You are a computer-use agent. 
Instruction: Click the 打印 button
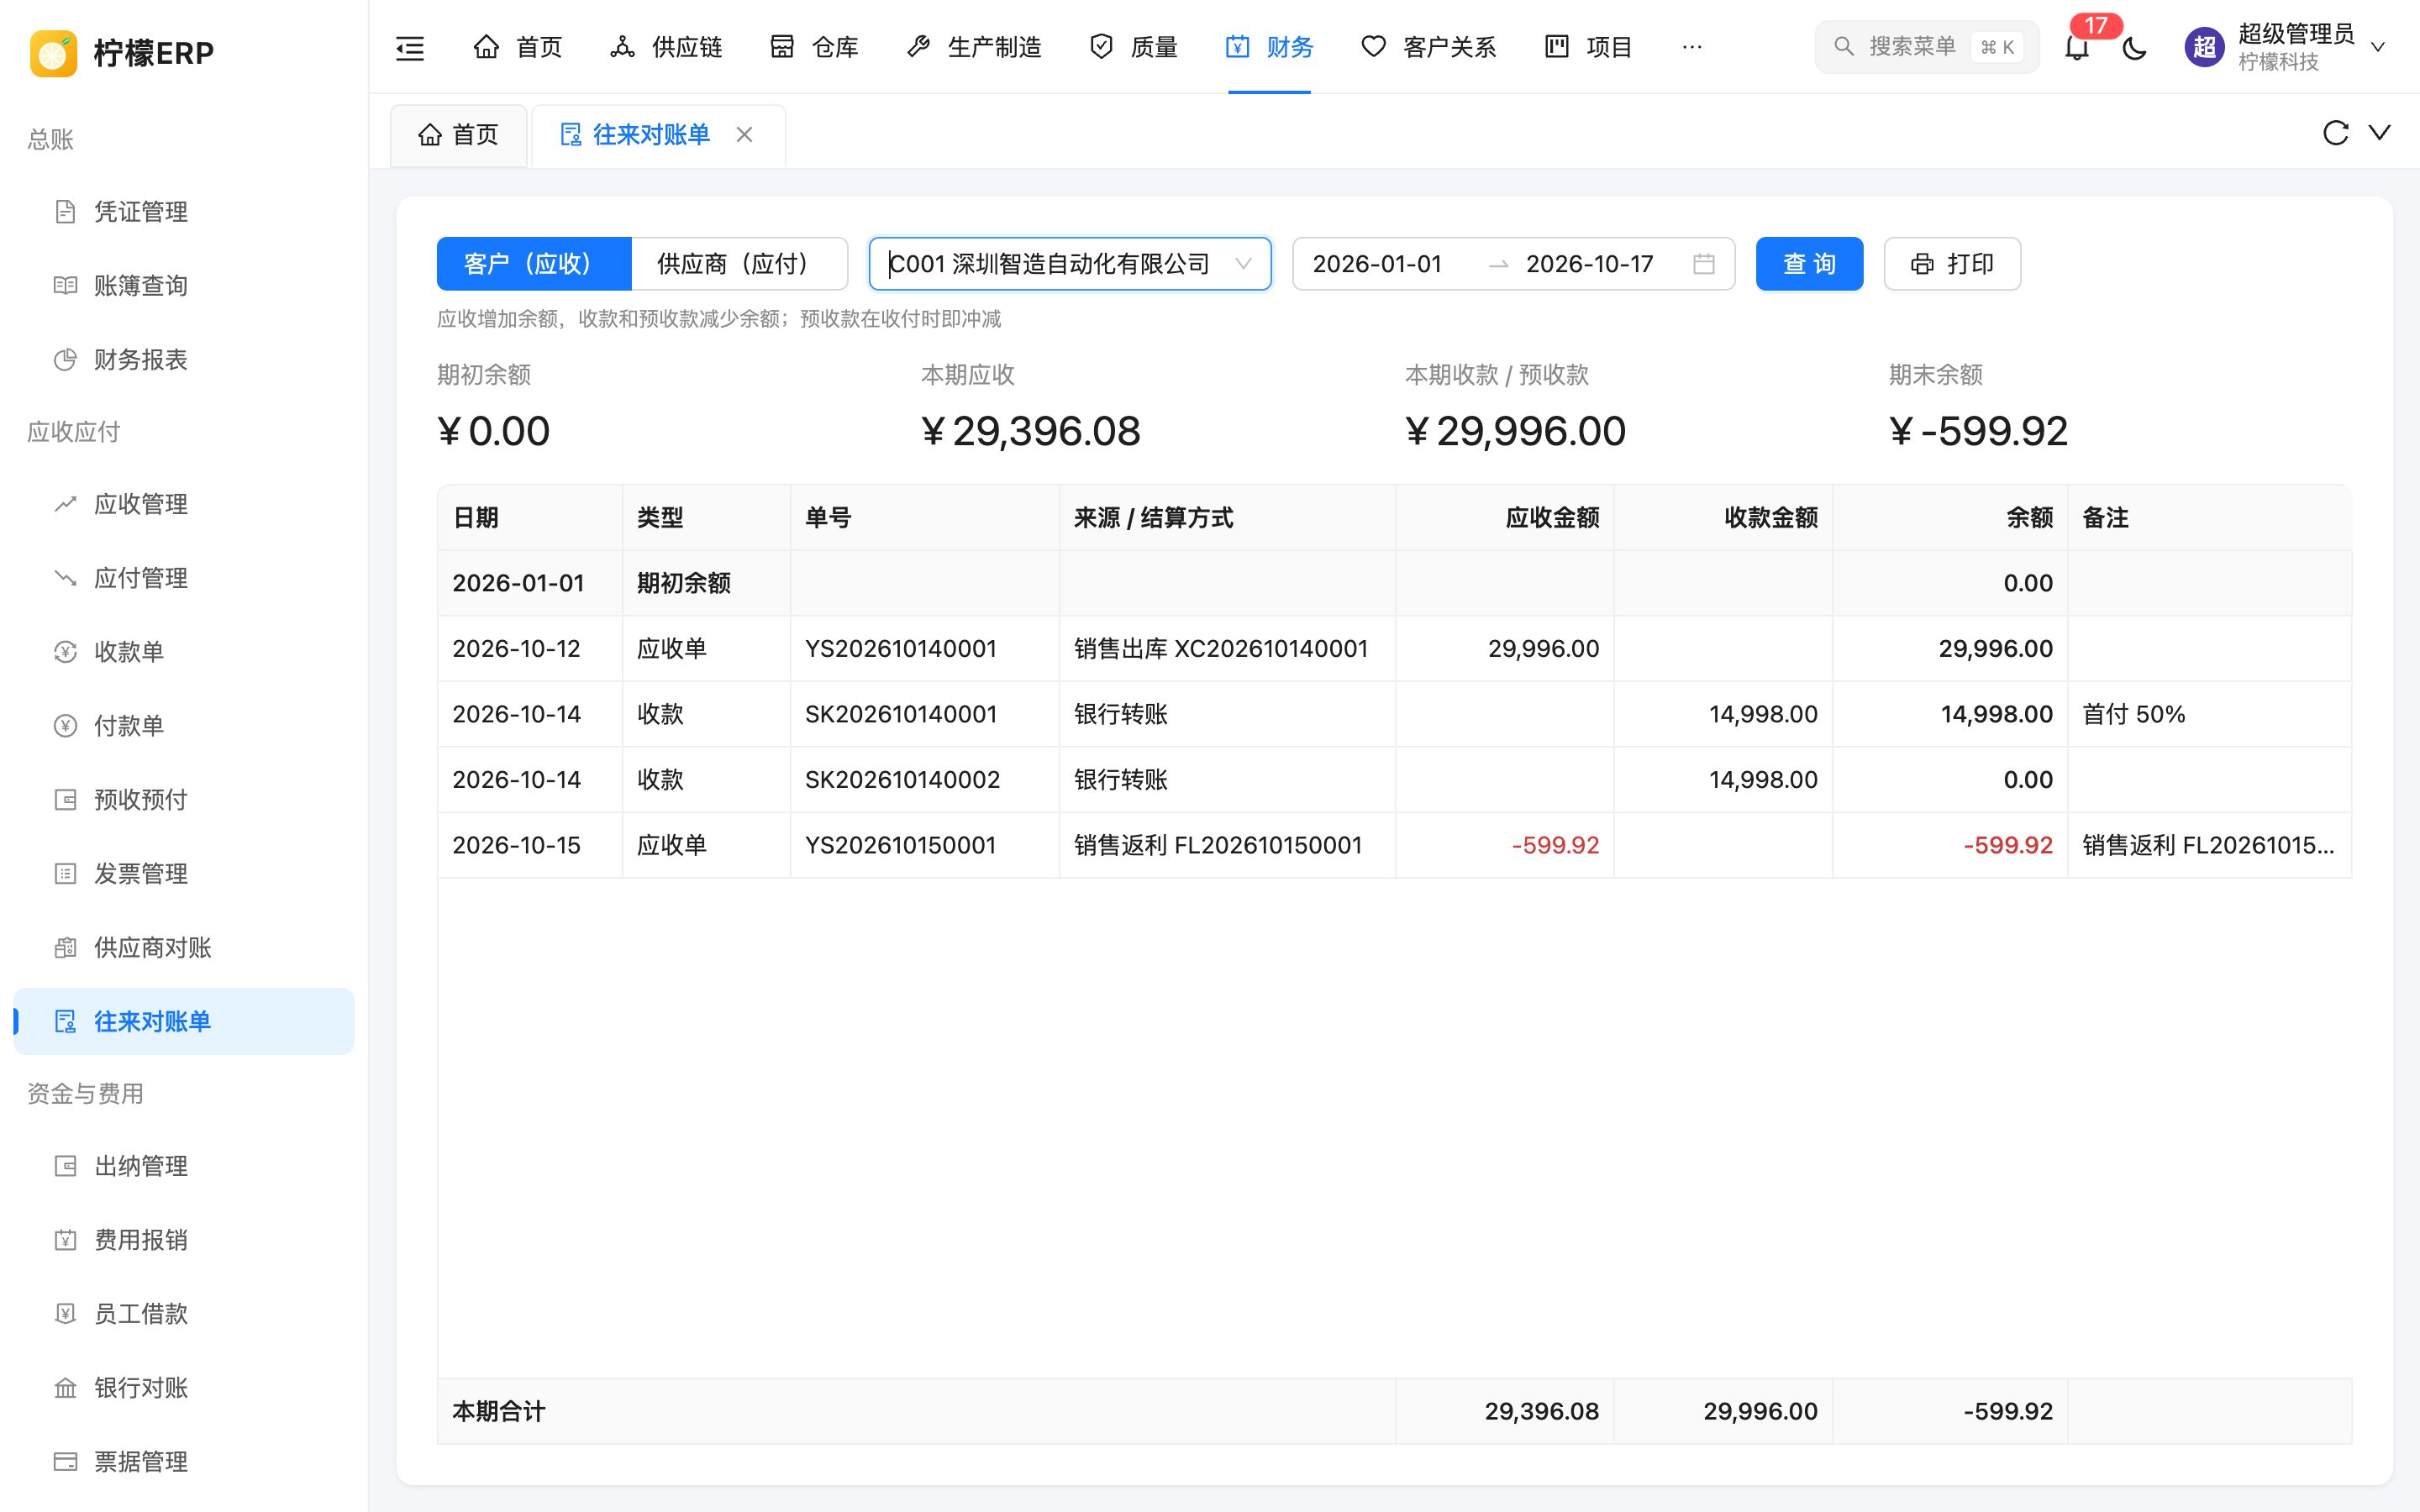coord(1952,264)
